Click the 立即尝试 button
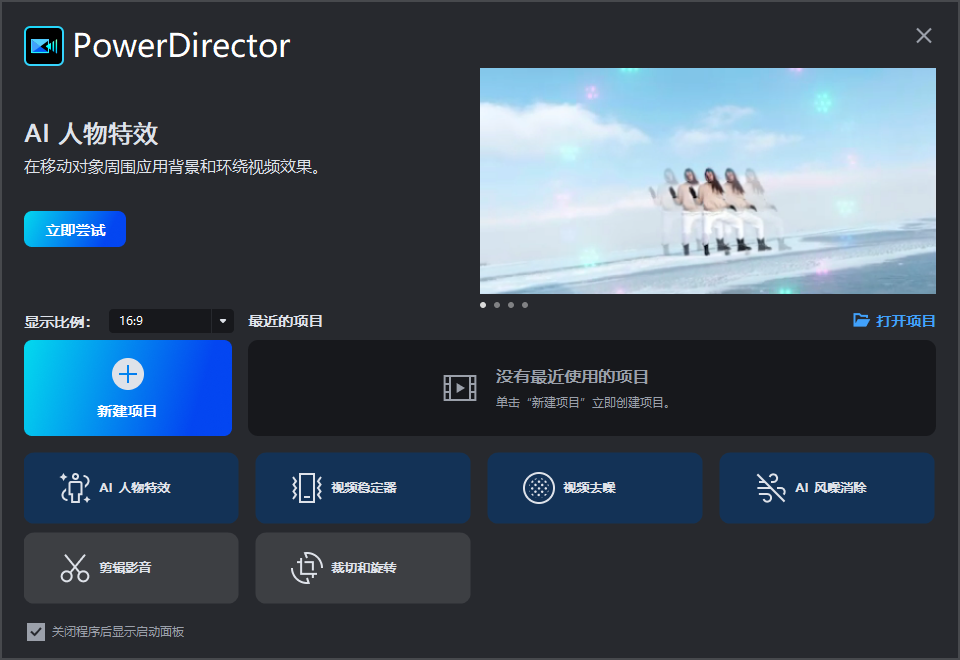The height and width of the screenshot is (660, 960). click(x=75, y=229)
